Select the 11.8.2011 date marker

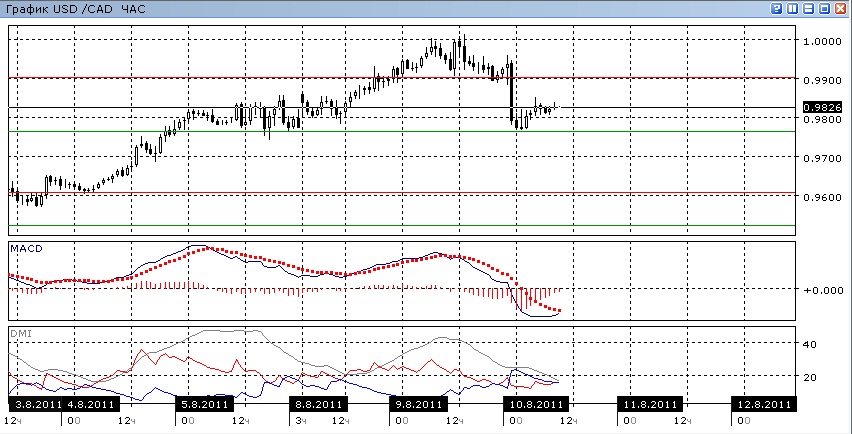point(650,404)
